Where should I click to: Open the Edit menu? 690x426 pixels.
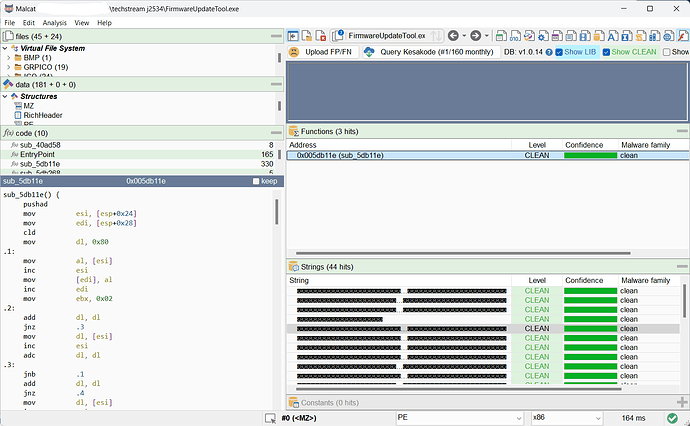point(29,23)
